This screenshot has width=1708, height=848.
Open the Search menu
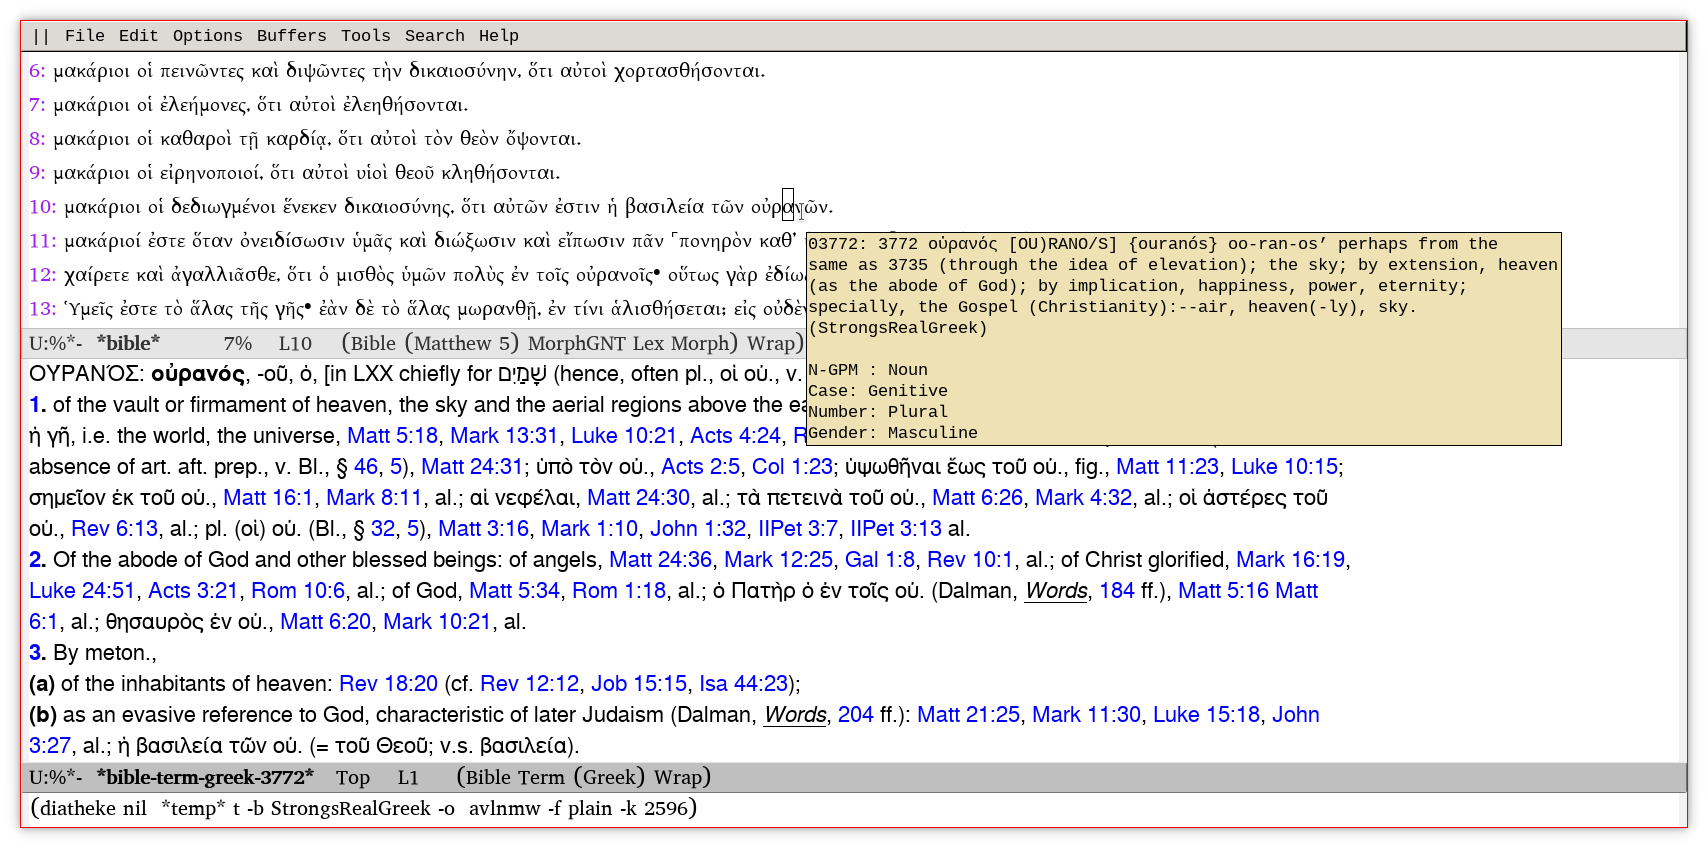[x=434, y=36]
